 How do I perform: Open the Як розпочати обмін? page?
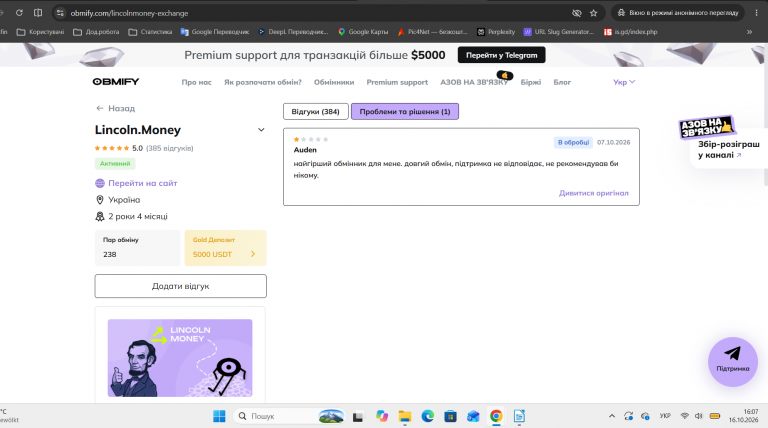pyautogui.click(x=263, y=82)
